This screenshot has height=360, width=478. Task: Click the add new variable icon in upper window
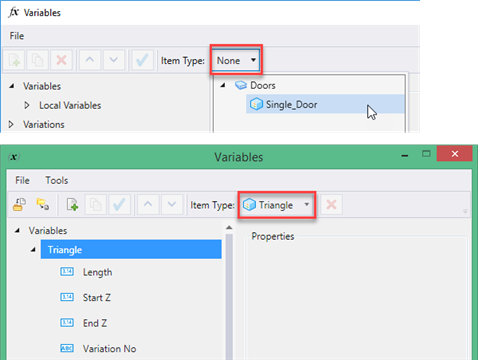coord(14,60)
